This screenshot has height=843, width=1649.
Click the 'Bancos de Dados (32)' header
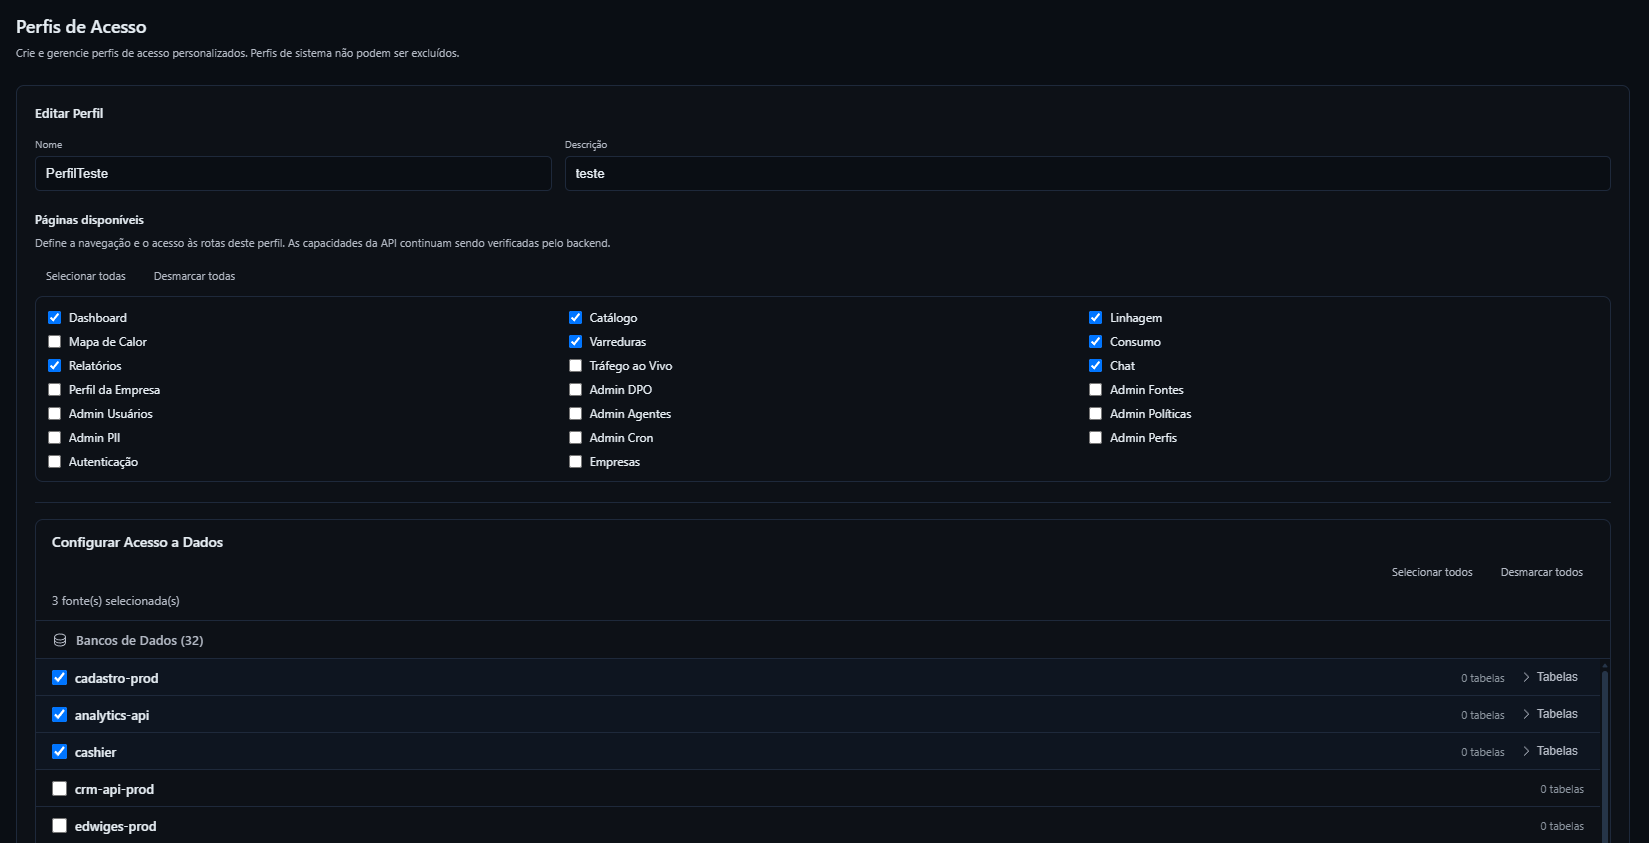point(140,640)
